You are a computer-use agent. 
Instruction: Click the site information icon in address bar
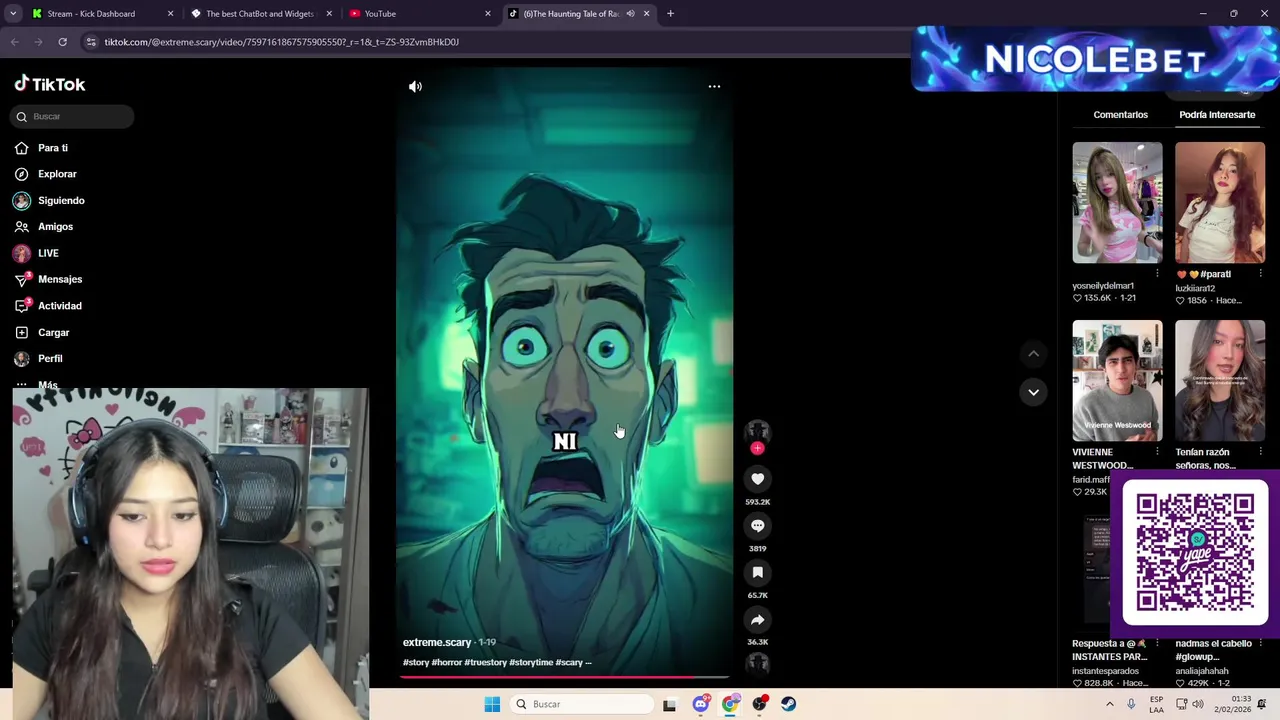pos(91,42)
